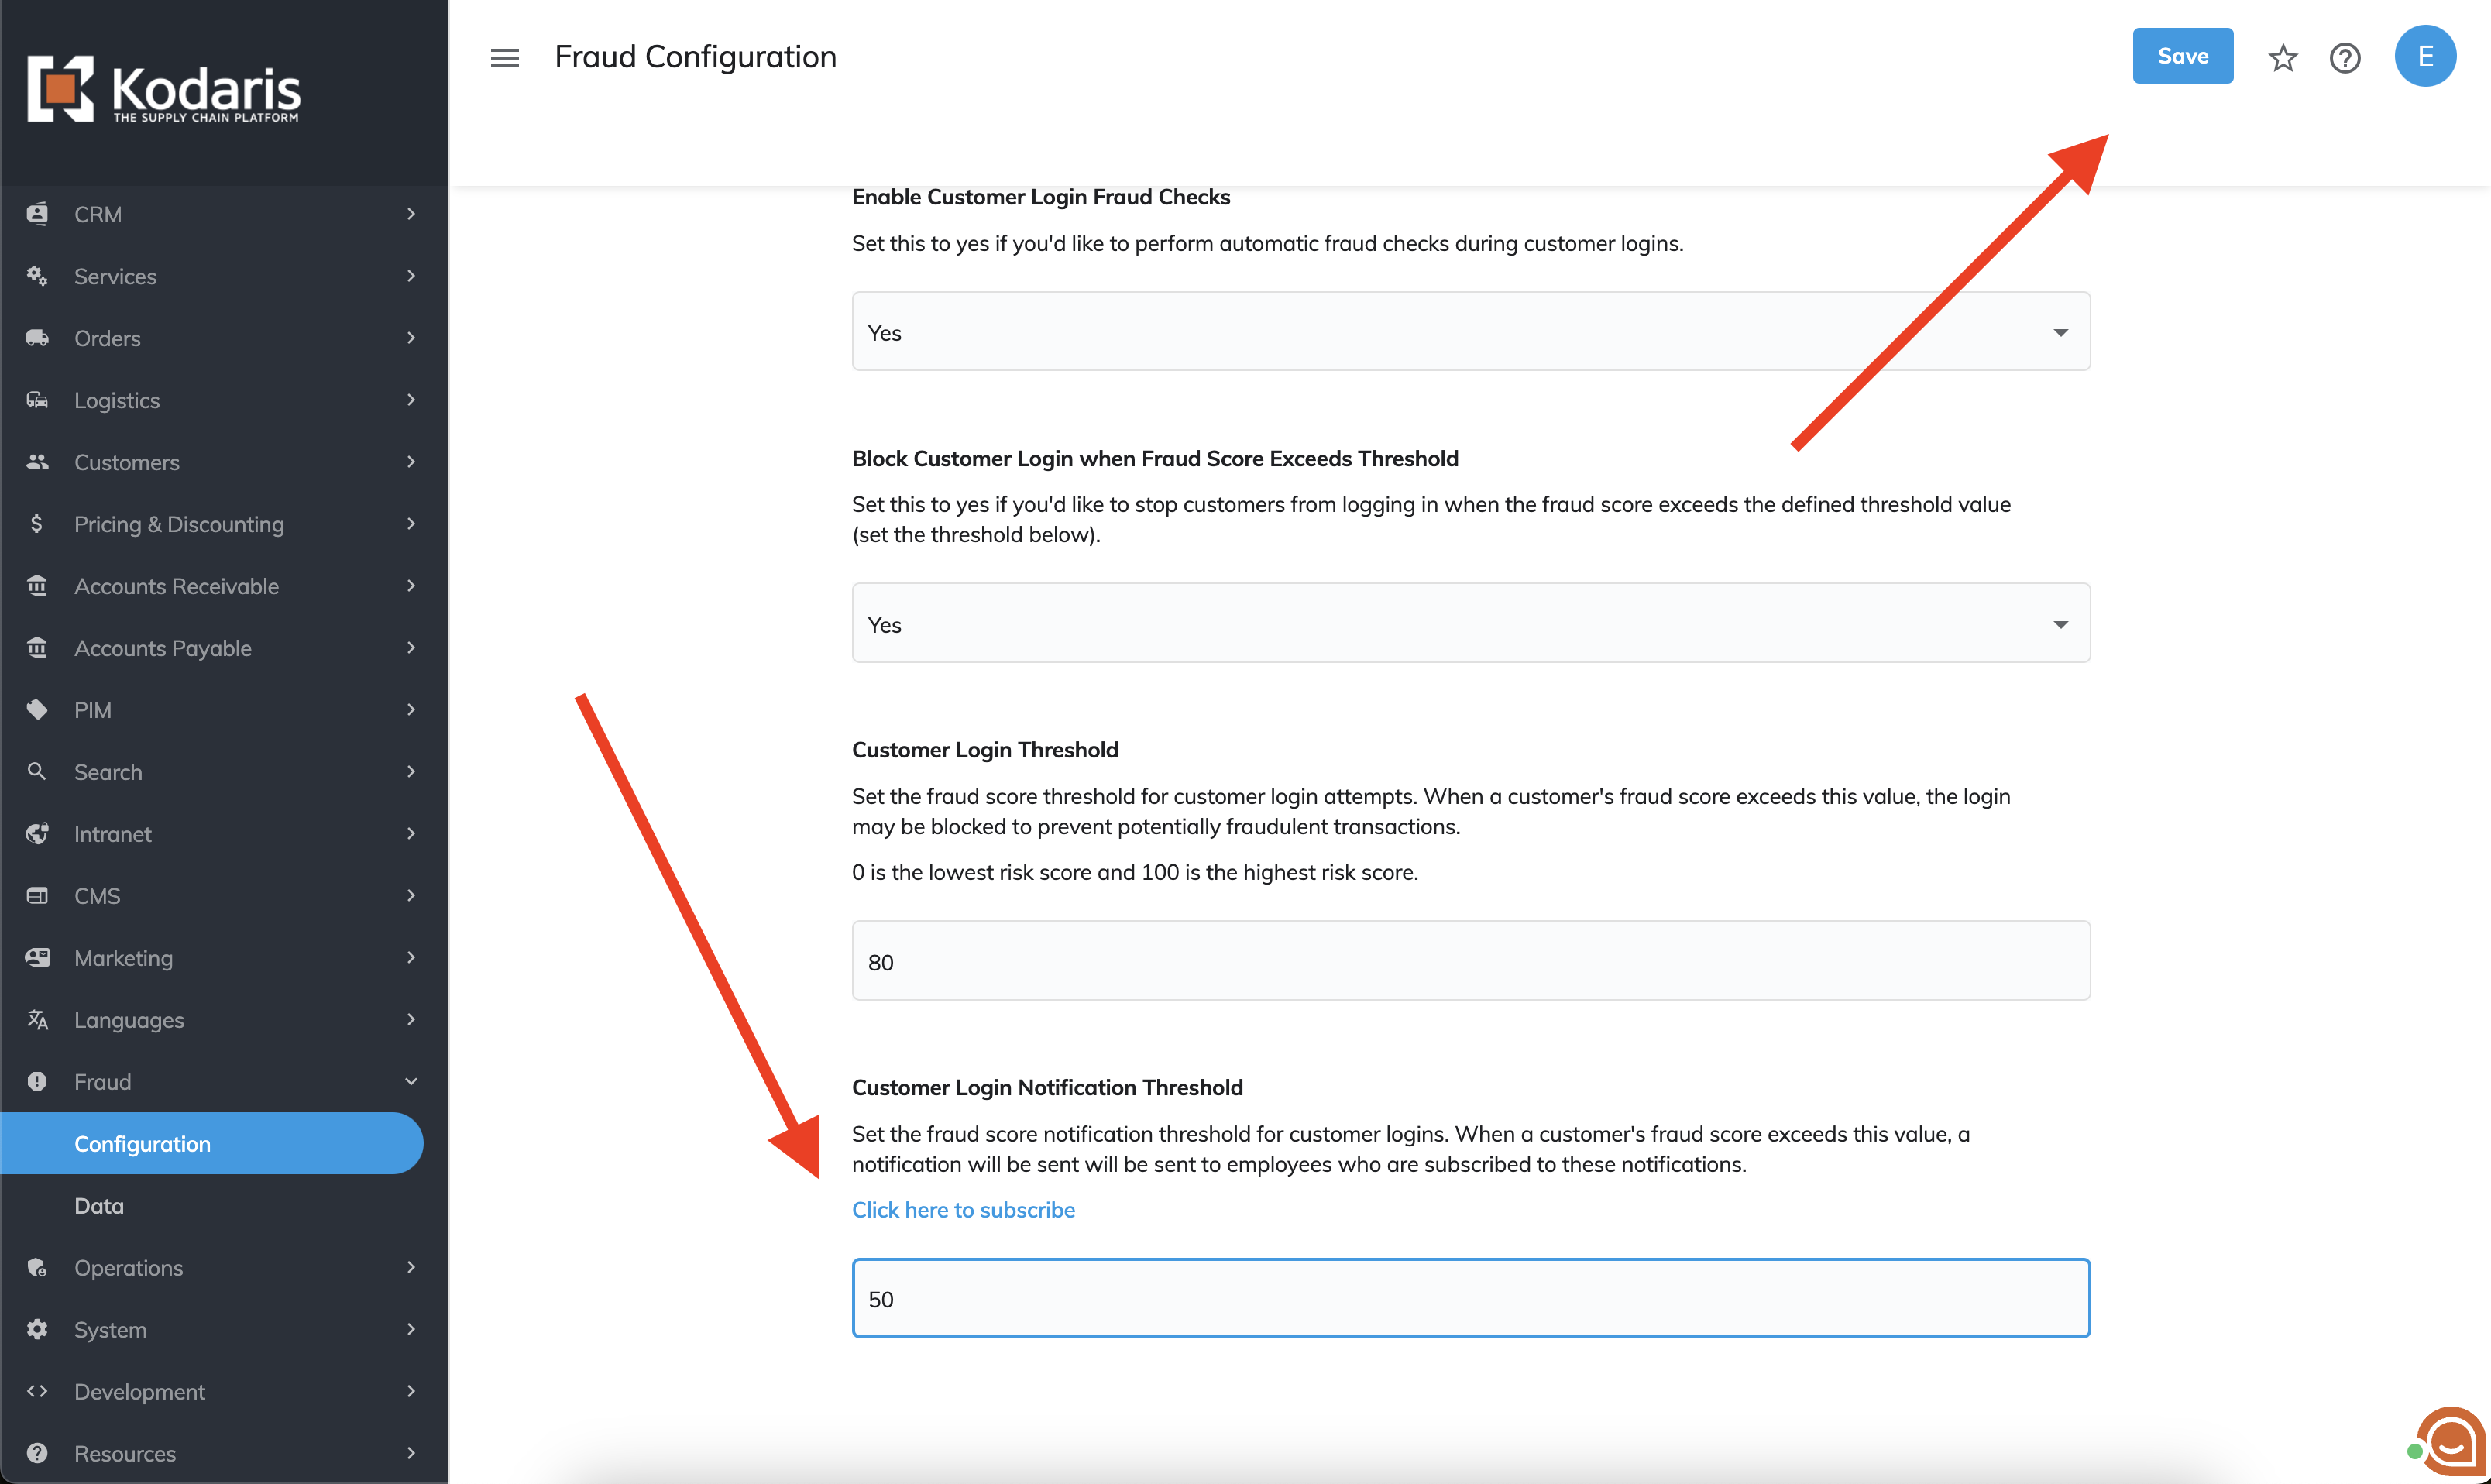Image resolution: width=2491 pixels, height=1484 pixels.
Task: Click the Save button
Action: [x=2182, y=56]
